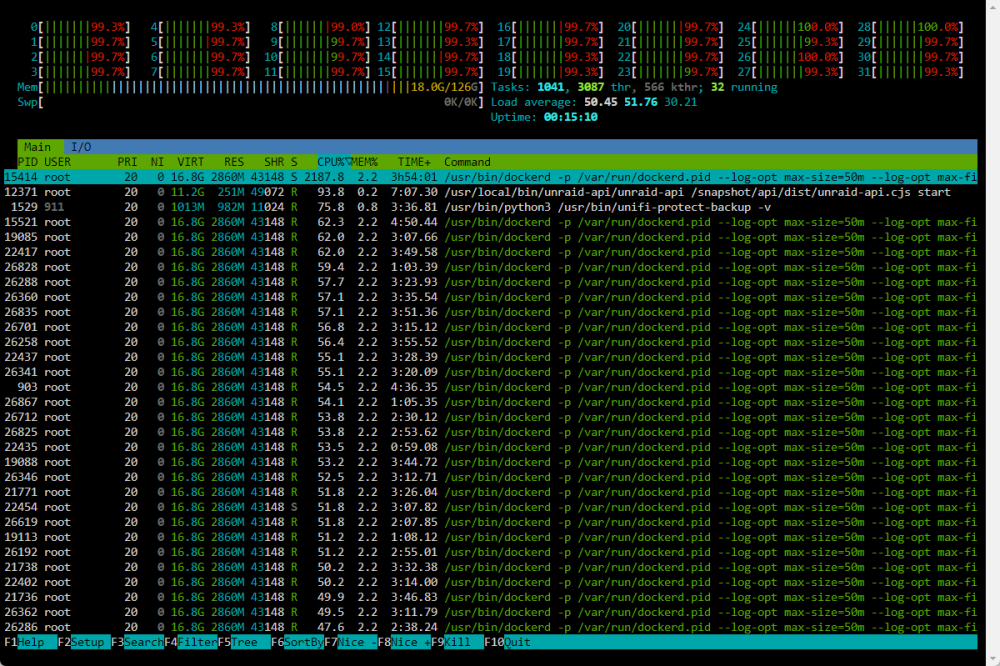Screen dimensions: 1000x666
Task: Click the F3 Search button
Action: 137,642
